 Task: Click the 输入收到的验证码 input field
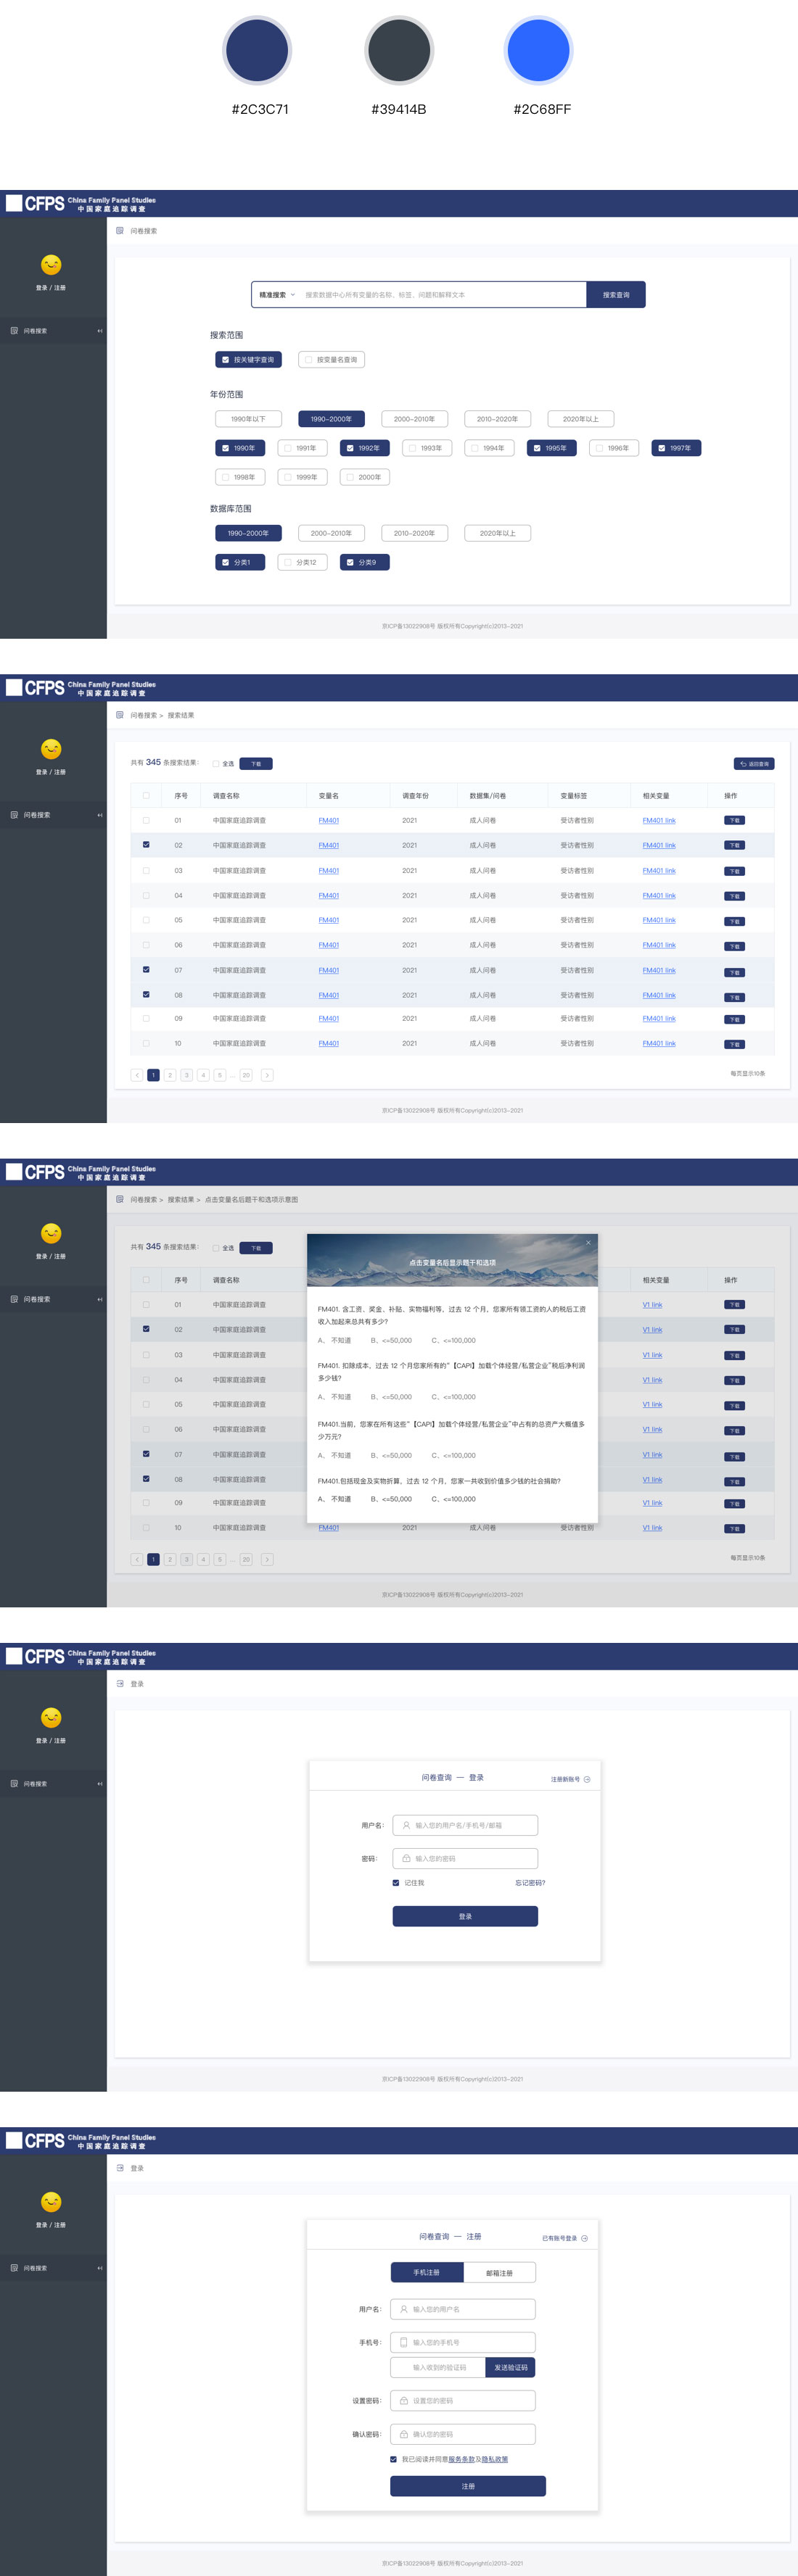pos(439,2367)
